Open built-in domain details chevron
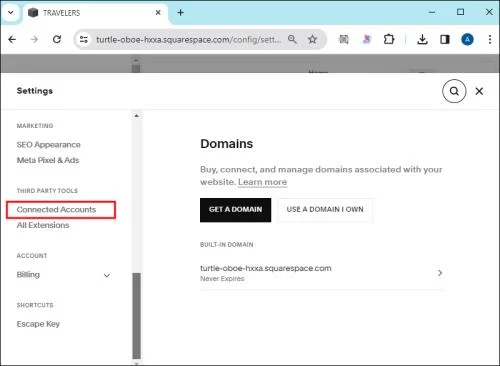Image resolution: width=500 pixels, height=366 pixels. click(440, 273)
